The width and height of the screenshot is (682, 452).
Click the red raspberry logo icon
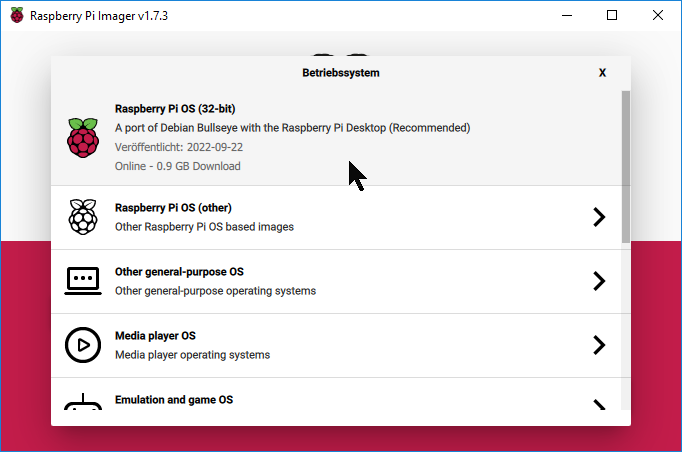(83, 138)
